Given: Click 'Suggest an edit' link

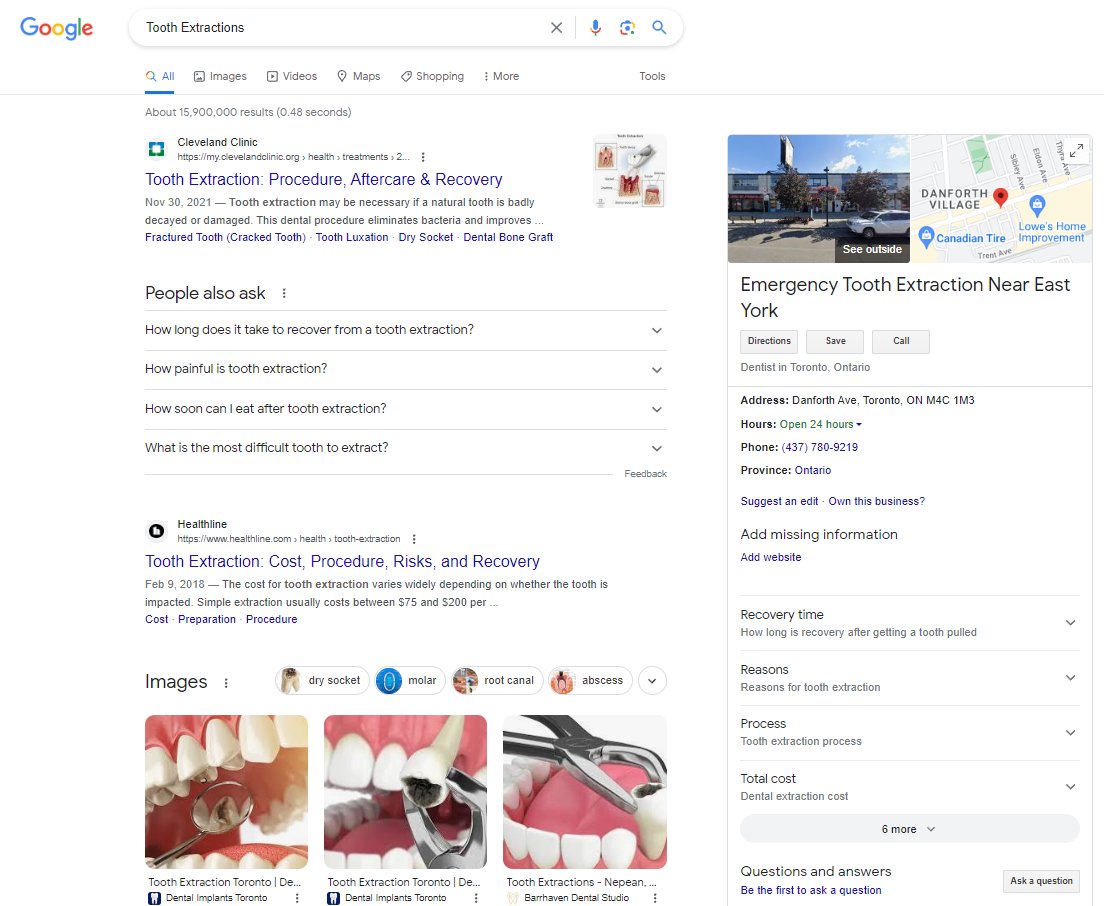Looking at the screenshot, I should click(779, 501).
